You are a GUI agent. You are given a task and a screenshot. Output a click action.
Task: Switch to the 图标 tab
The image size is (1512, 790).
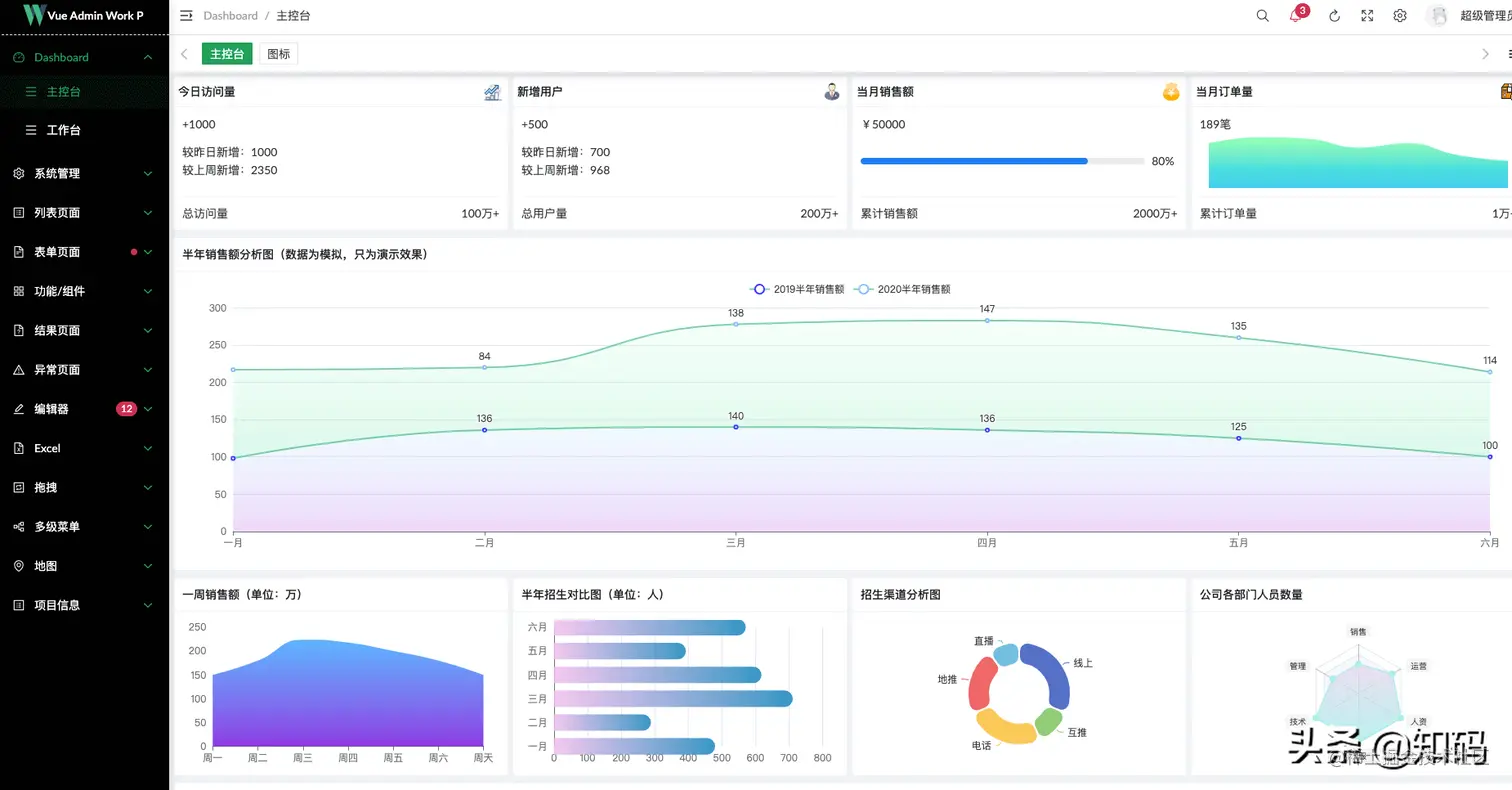click(x=279, y=54)
